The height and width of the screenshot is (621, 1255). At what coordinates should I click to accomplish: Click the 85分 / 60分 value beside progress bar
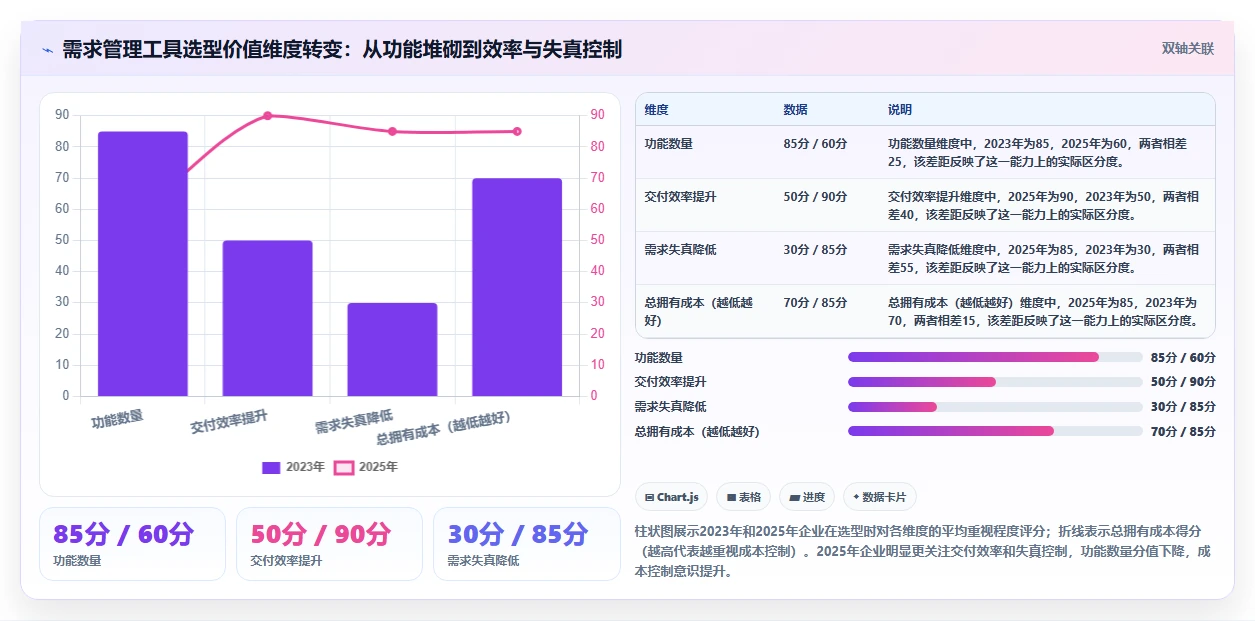1183,357
